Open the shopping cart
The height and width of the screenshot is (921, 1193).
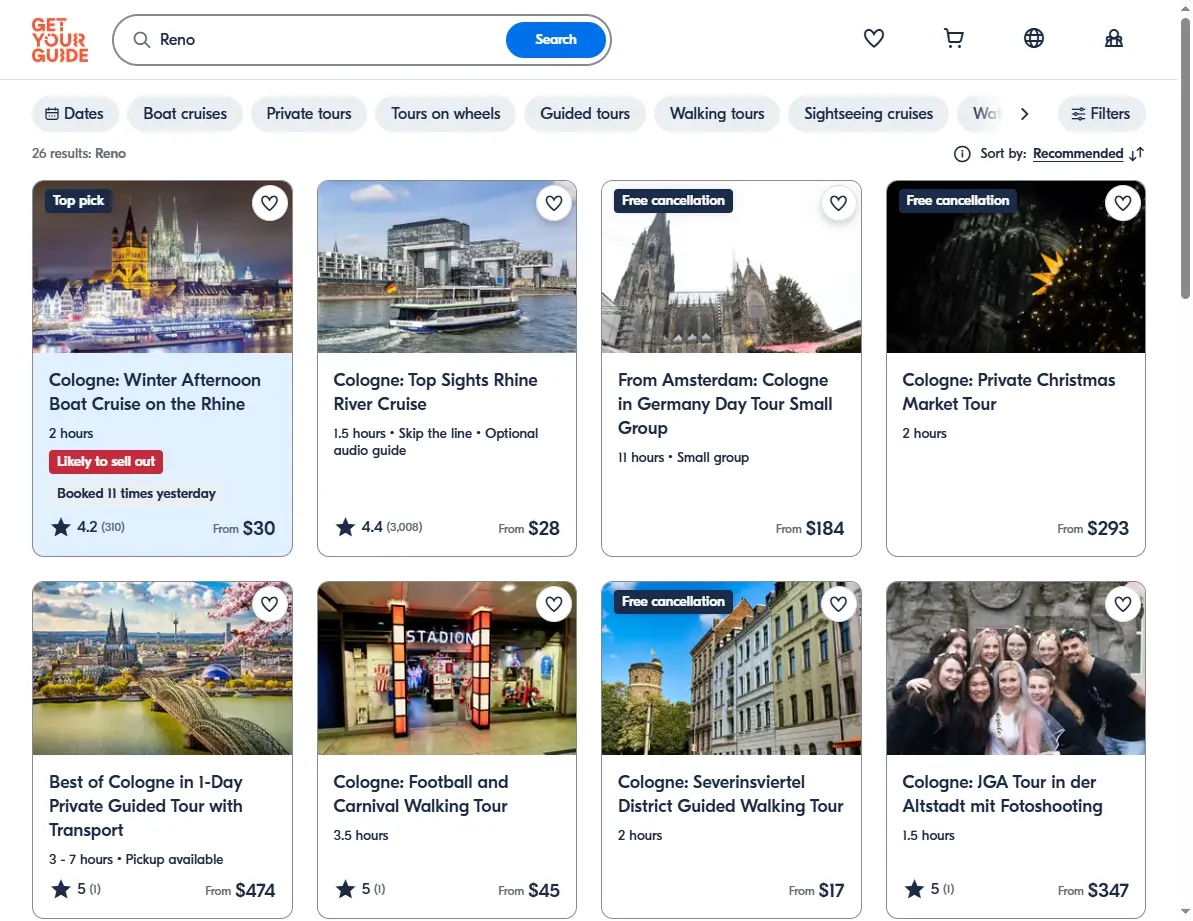pyautogui.click(x=953, y=38)
